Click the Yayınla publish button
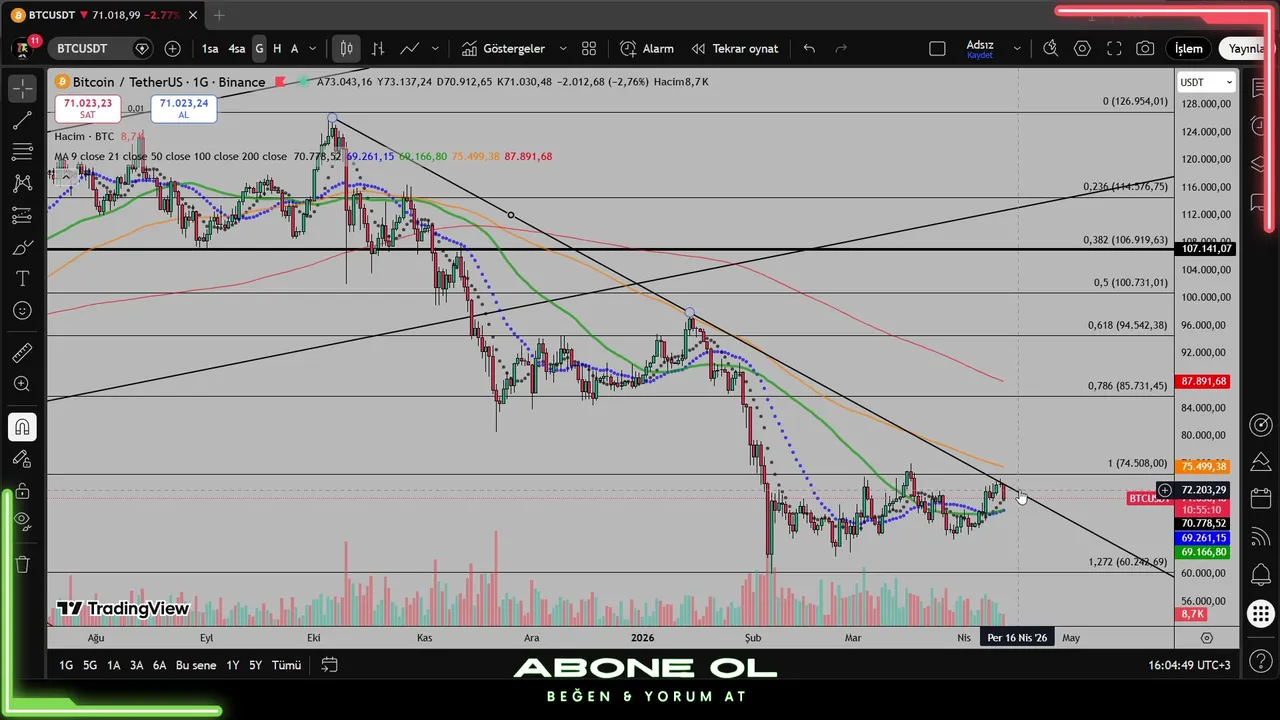1280x720 pixels. point(1247,48)
